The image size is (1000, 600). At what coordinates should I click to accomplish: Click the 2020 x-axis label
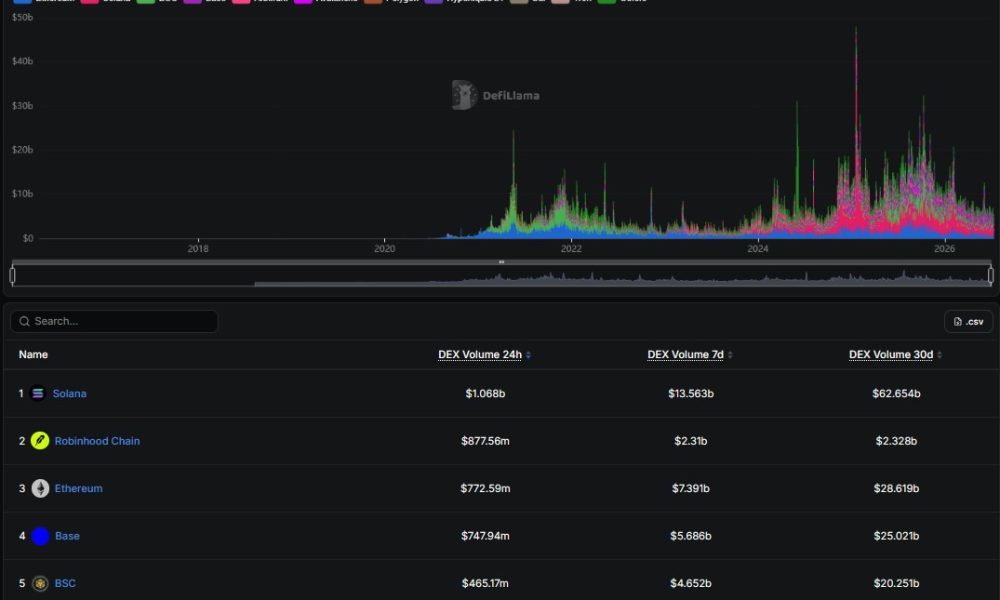click(x=385, y=249)
